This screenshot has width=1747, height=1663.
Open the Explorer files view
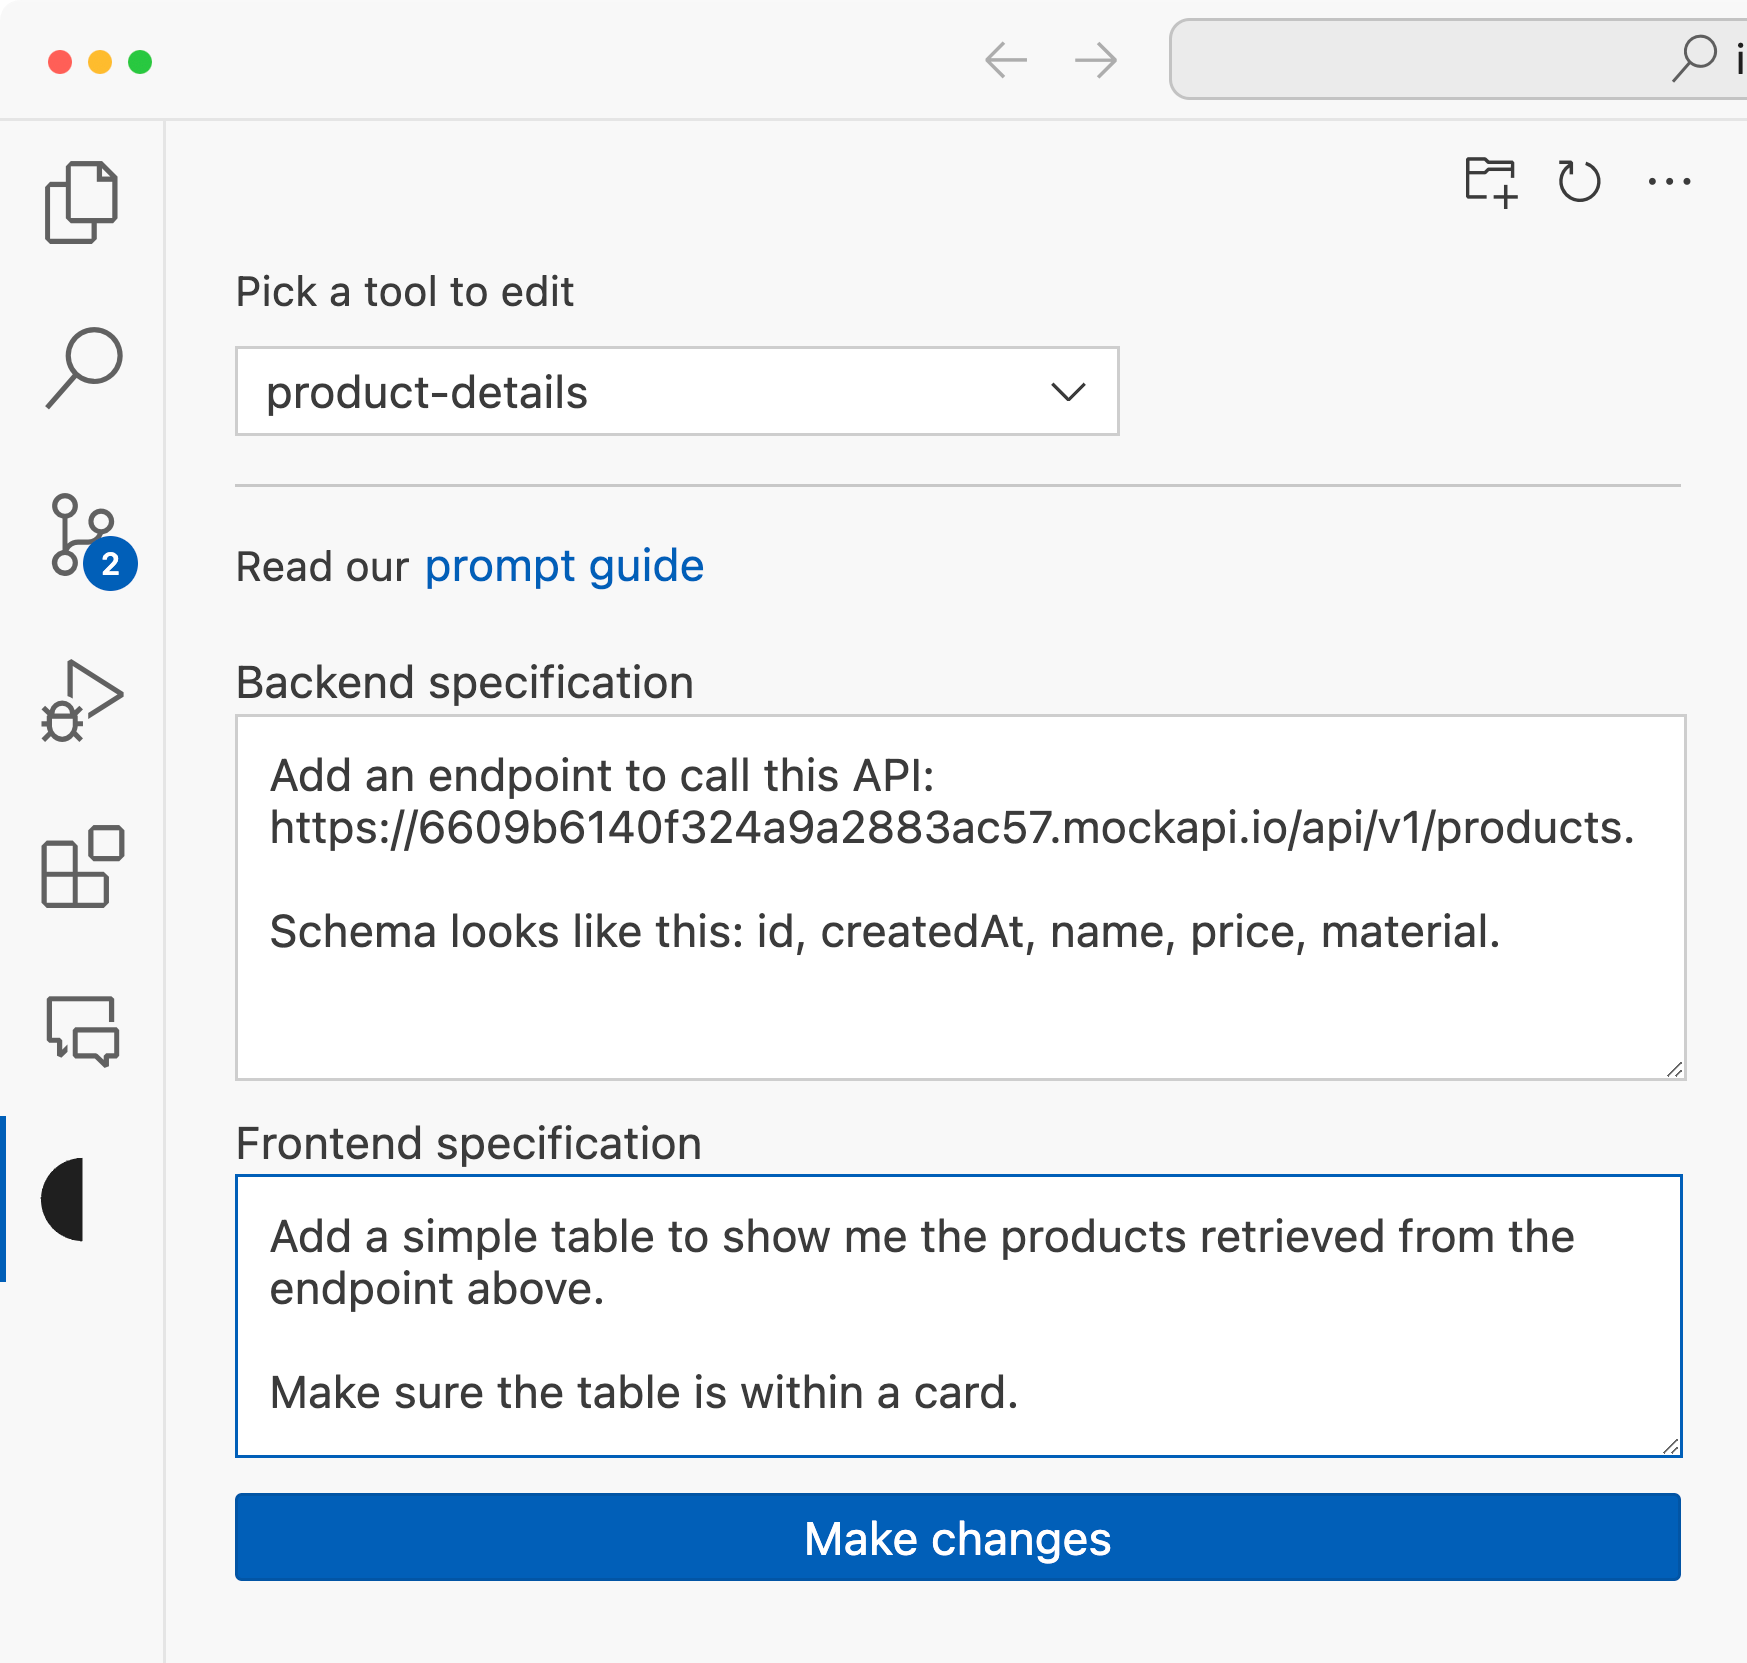pos(81,201)
